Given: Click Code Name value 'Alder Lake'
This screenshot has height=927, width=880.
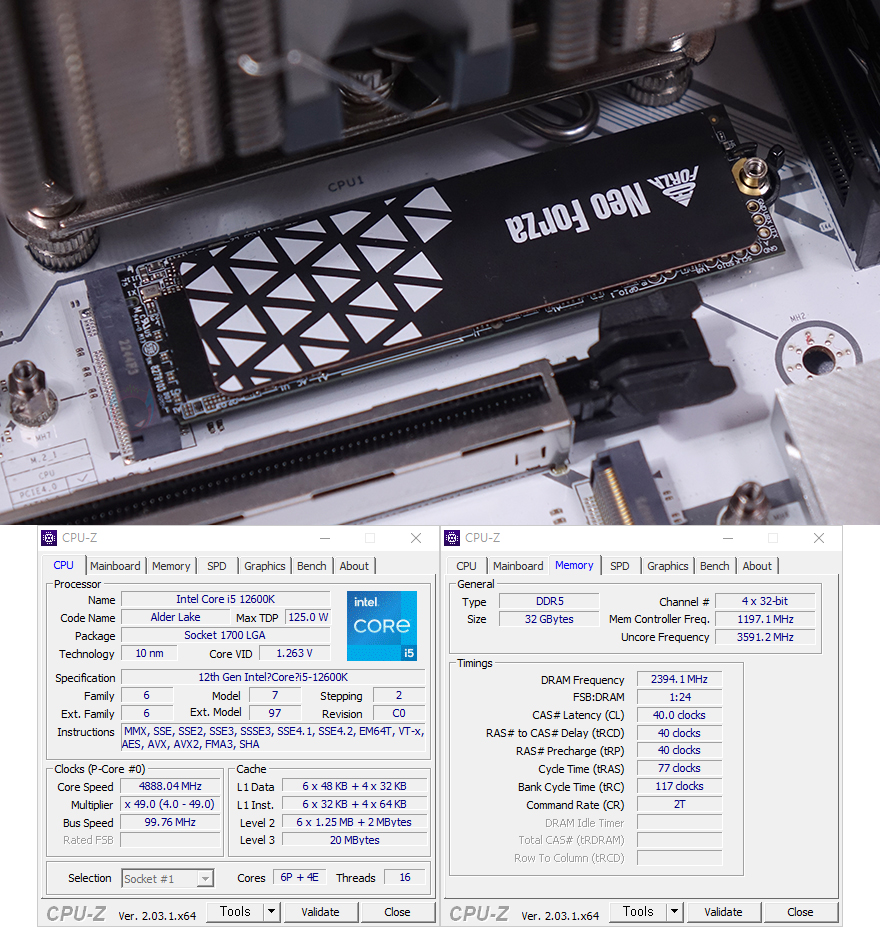Looking at the screenshot, I should (x=175, y=617).
